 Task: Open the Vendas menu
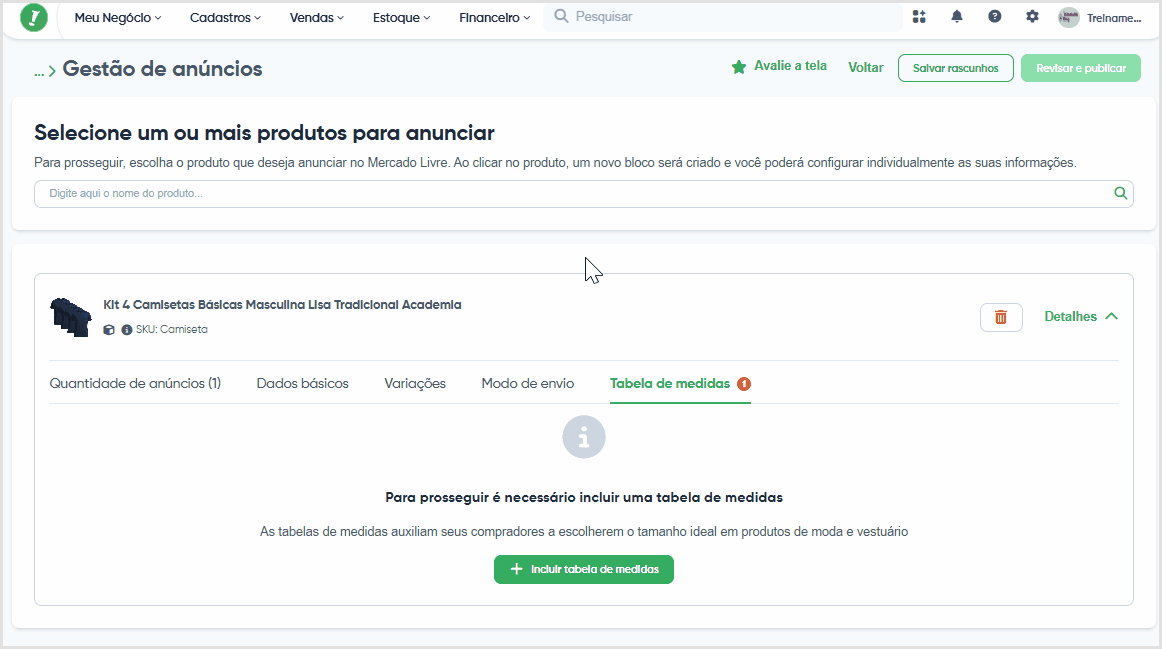(316, 18)
